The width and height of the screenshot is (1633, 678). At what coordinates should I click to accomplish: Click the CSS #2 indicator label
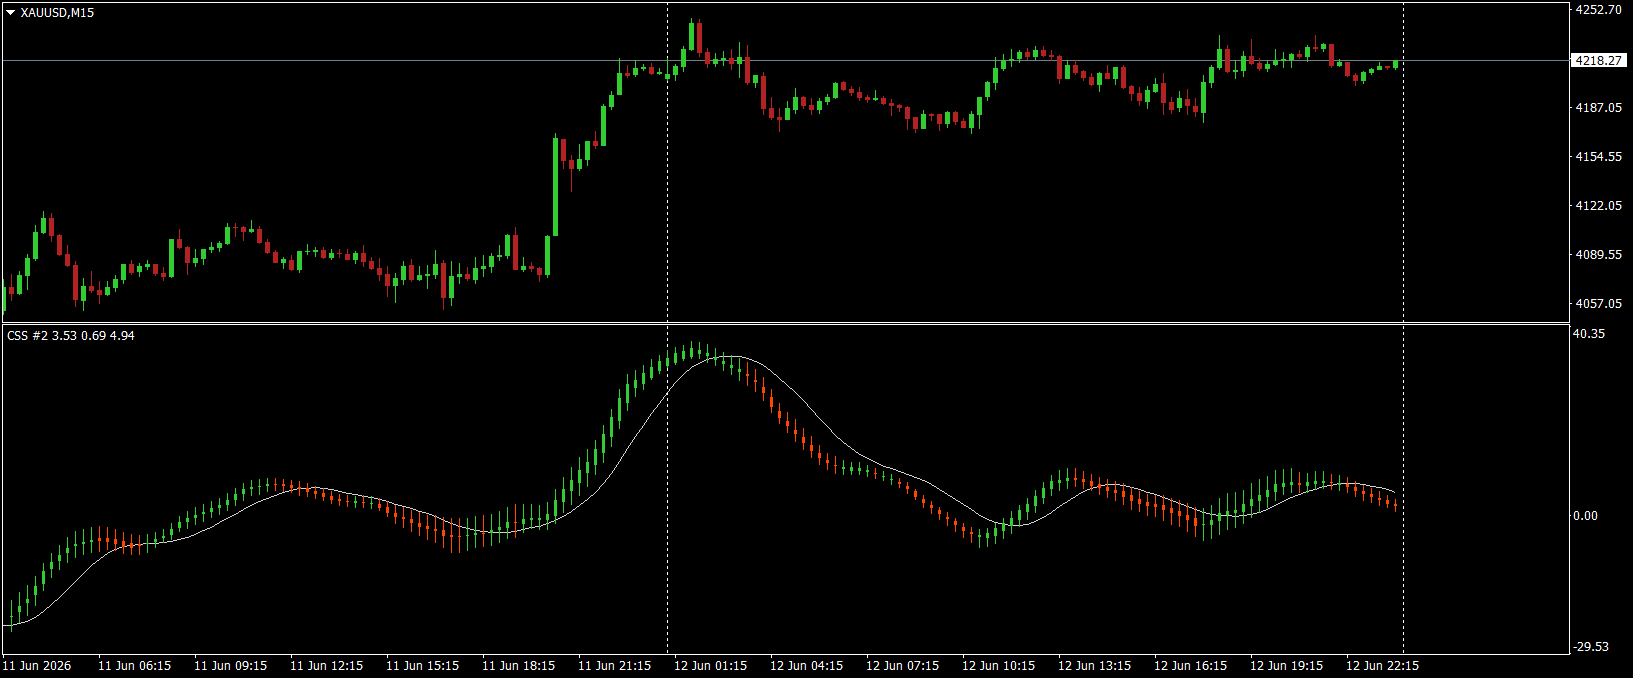point(71,336)
